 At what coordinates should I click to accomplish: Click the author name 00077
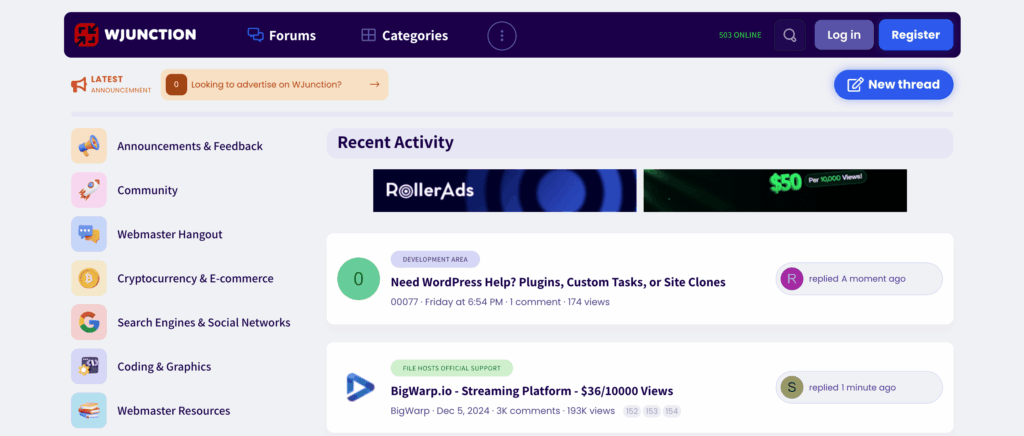click(x=404, y=302)
